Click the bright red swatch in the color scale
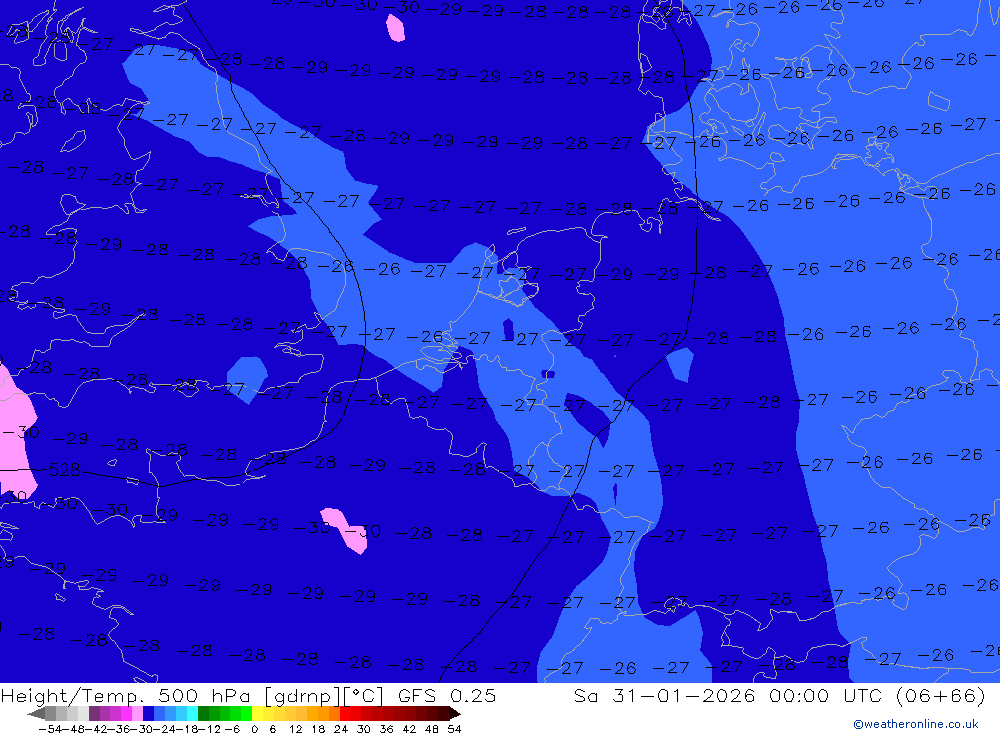 (345, 714)
